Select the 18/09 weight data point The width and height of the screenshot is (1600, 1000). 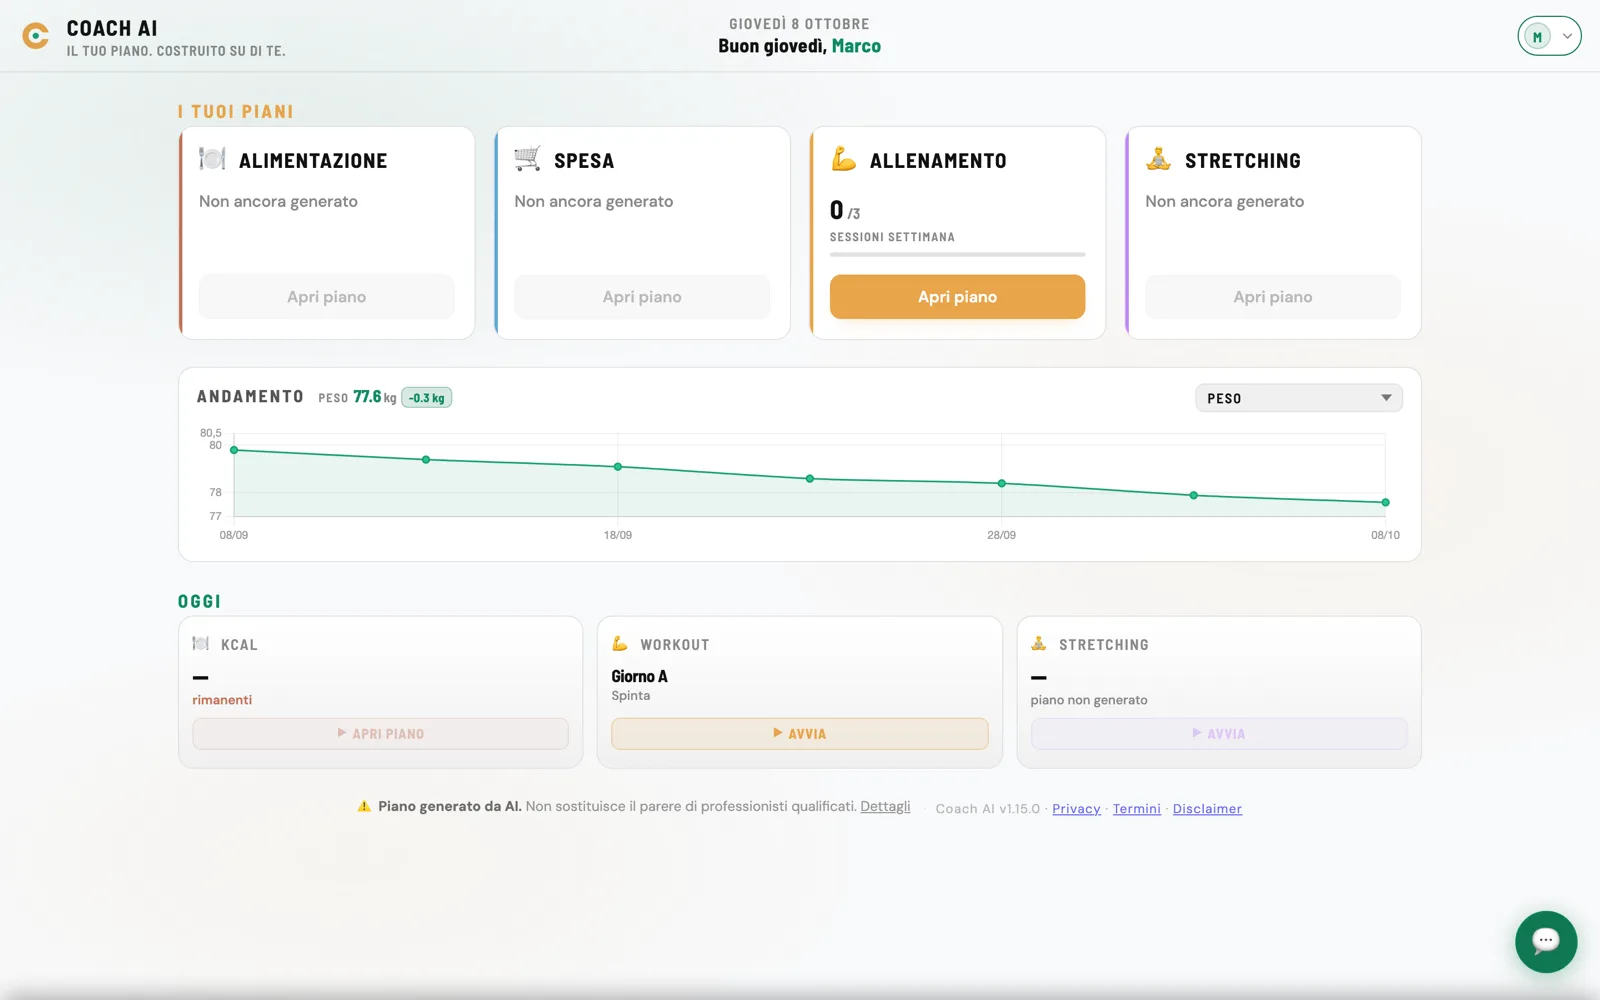pos(618,467)
